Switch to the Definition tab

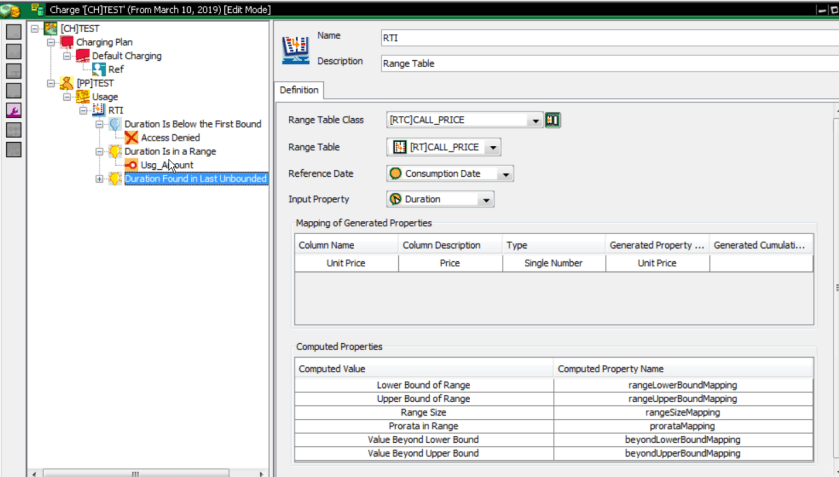(299, 90)
